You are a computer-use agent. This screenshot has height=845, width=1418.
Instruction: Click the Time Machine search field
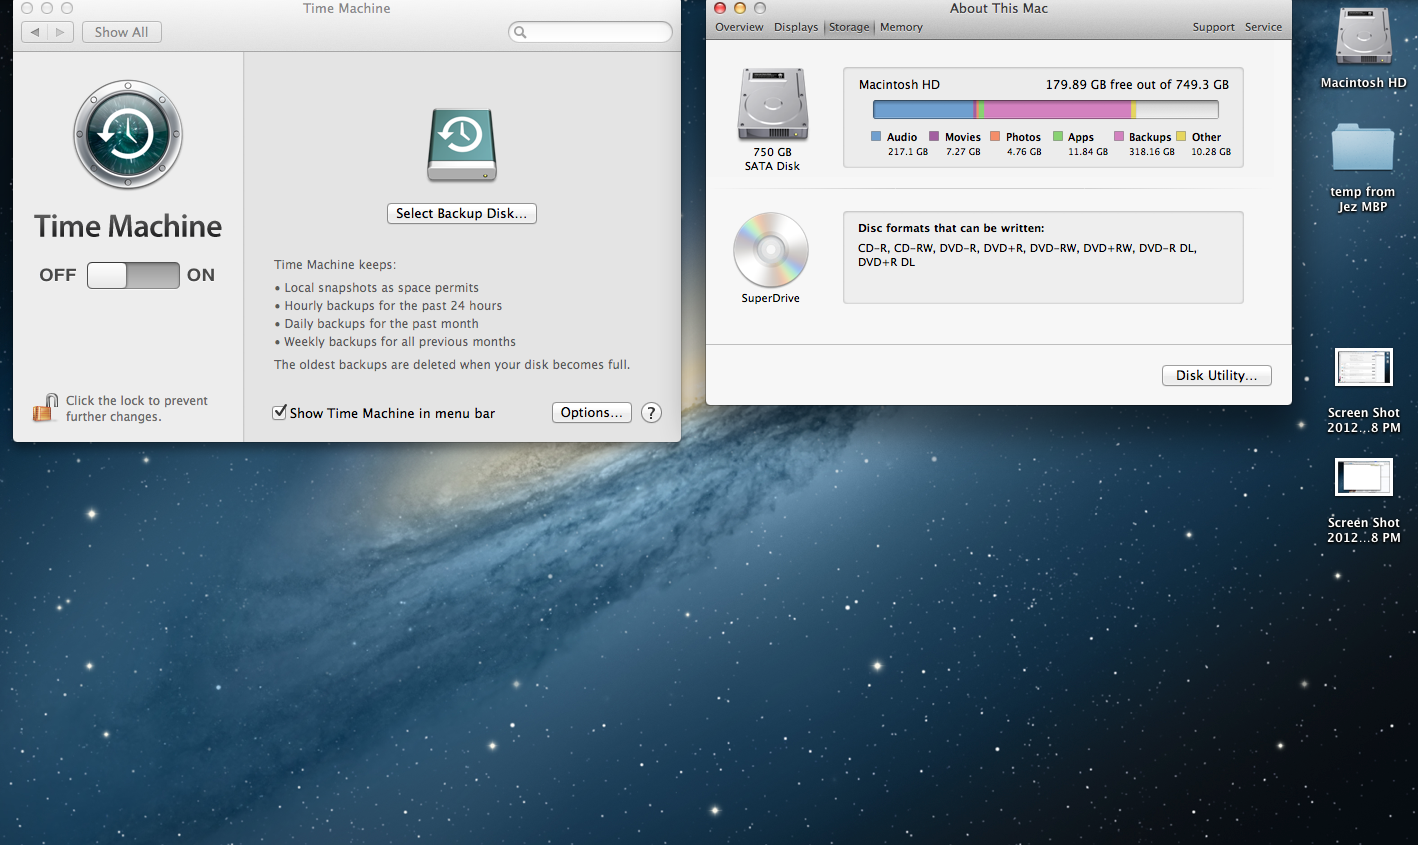pos(591,32)
